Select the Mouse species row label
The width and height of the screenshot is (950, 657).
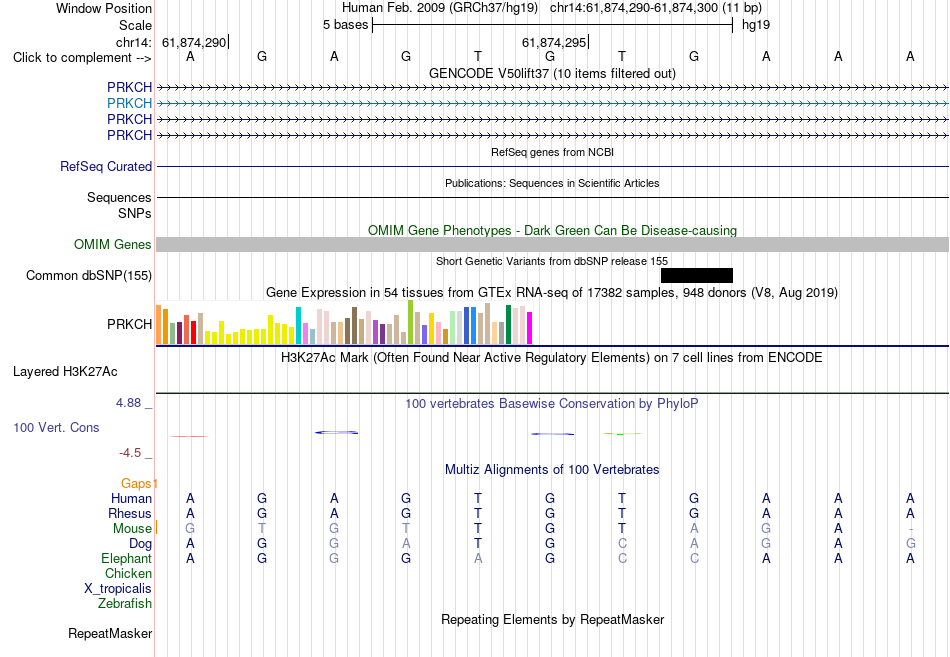point(132,529)
